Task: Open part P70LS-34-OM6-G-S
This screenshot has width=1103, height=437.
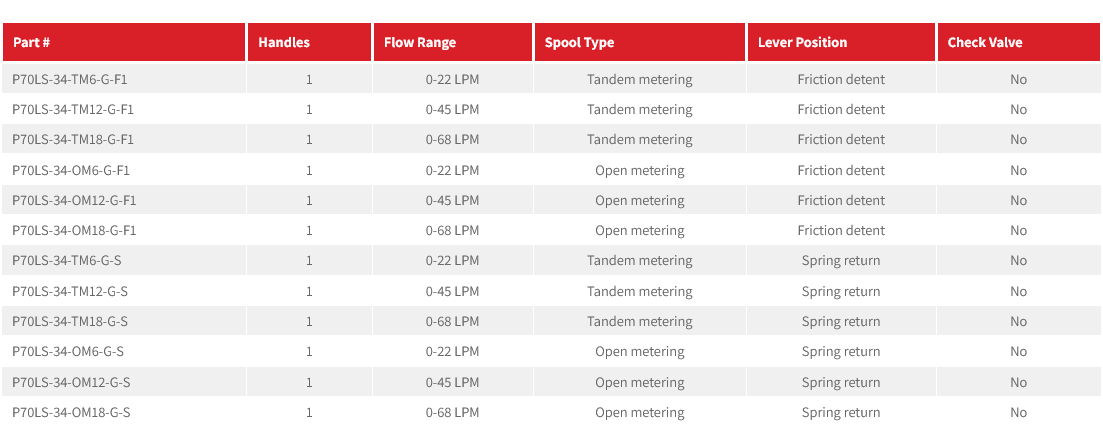Action: pyautogui.click(x=68, y=351)
